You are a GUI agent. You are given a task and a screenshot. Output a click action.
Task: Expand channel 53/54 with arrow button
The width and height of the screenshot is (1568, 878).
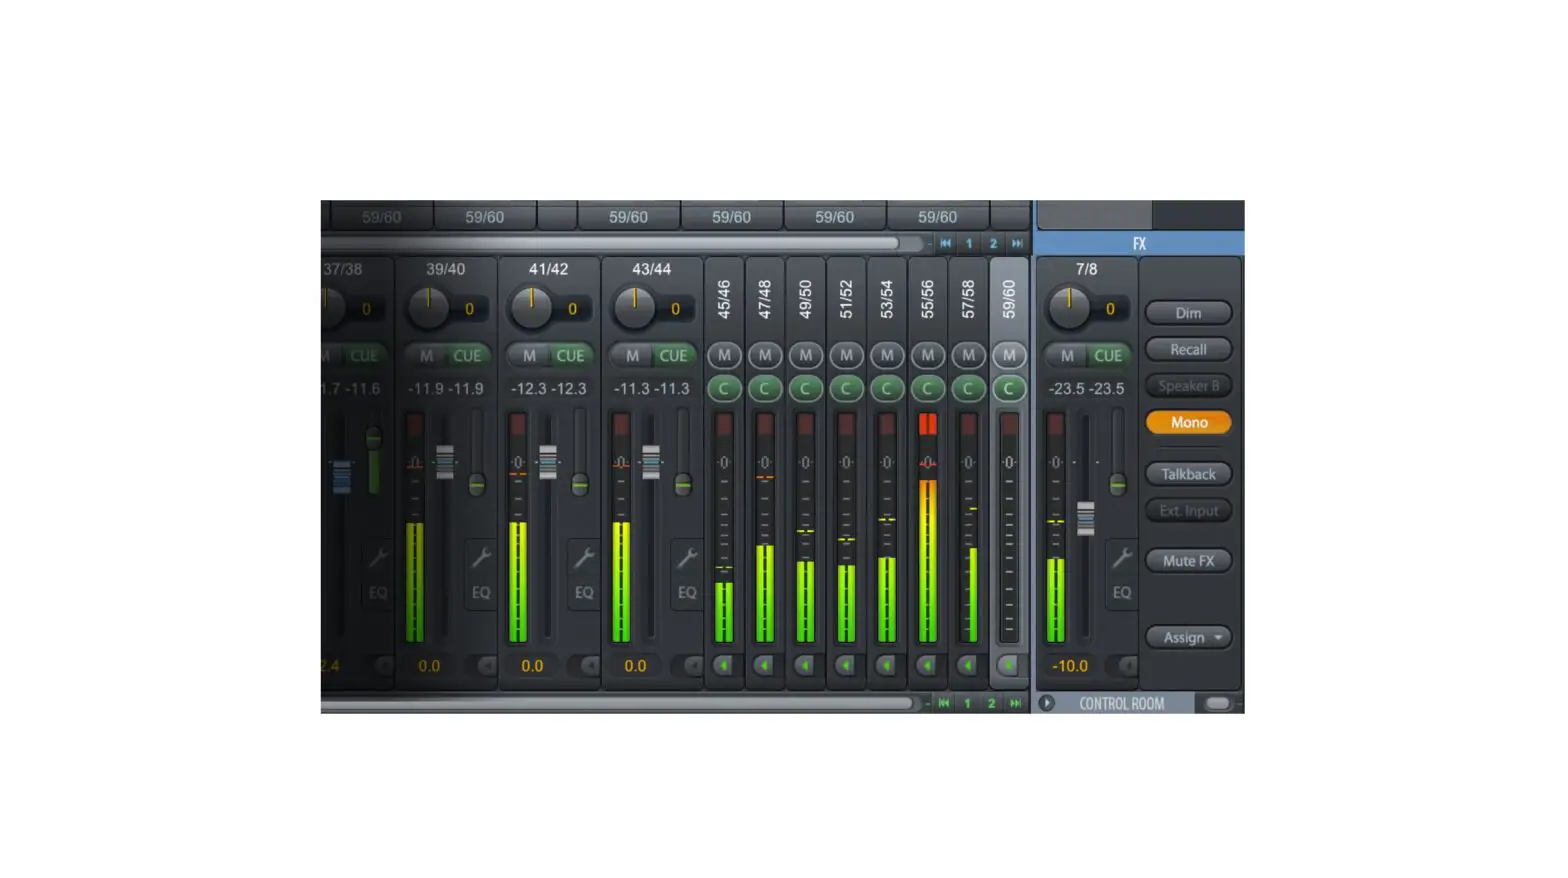887,665
